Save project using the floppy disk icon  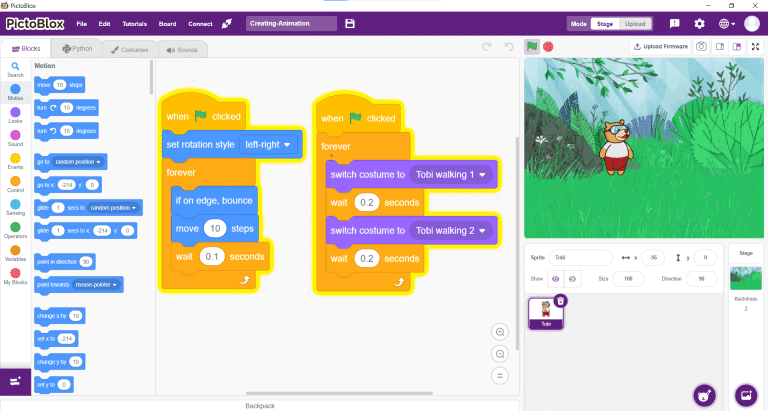coord(350,24)
